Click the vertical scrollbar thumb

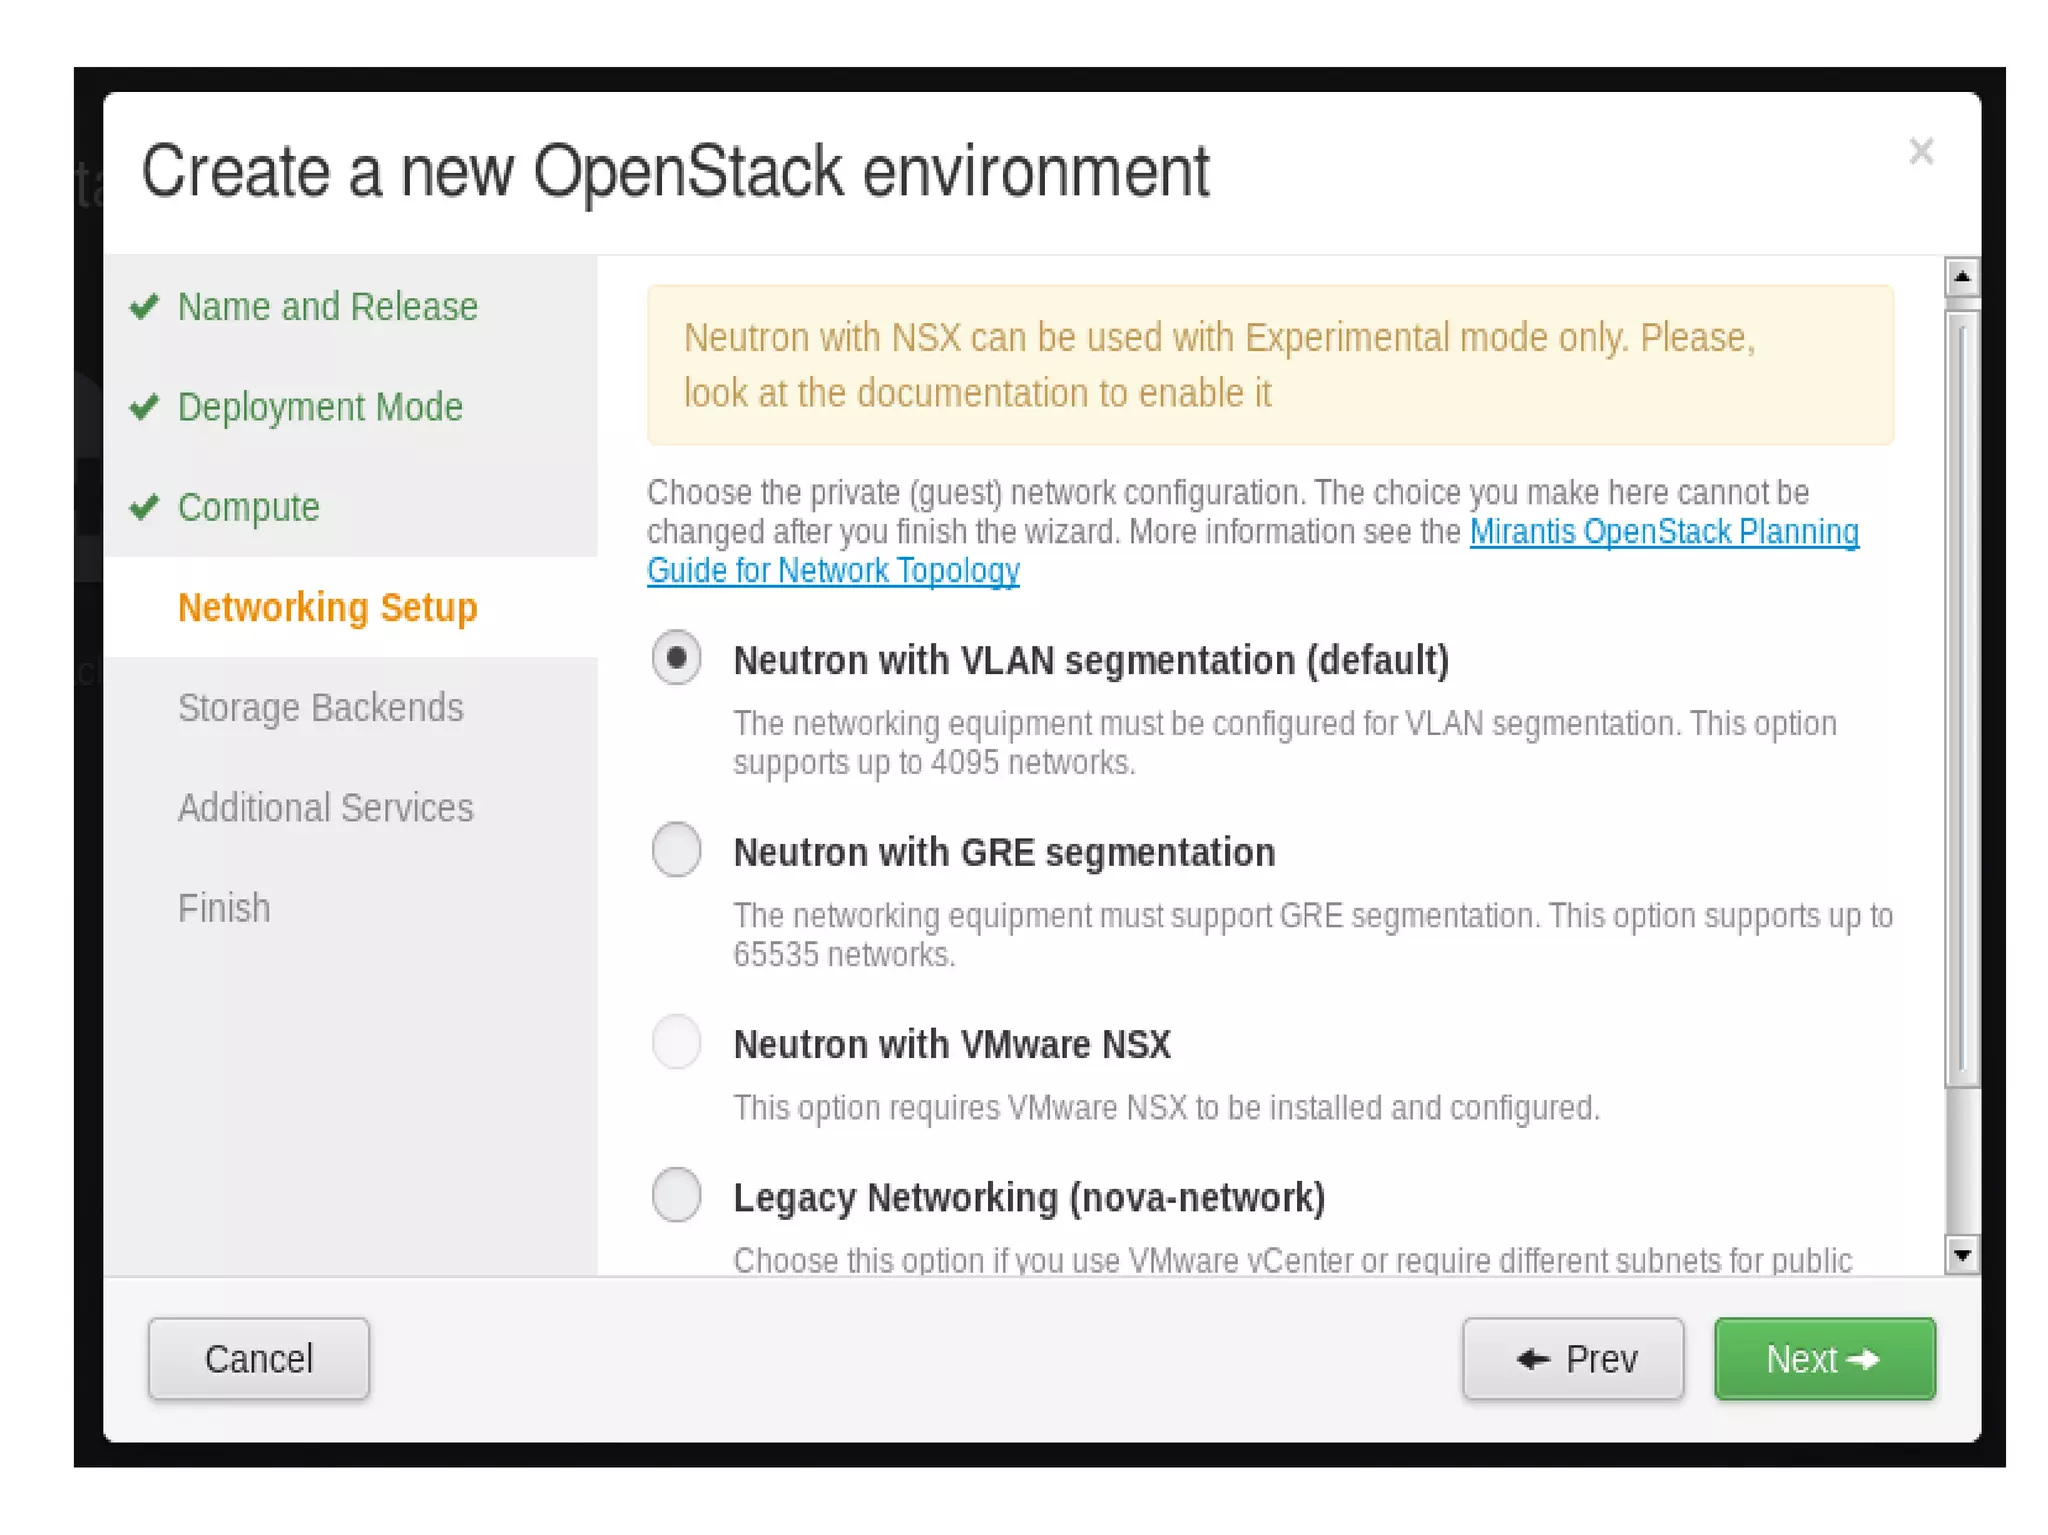click(x=1962, y=700)
